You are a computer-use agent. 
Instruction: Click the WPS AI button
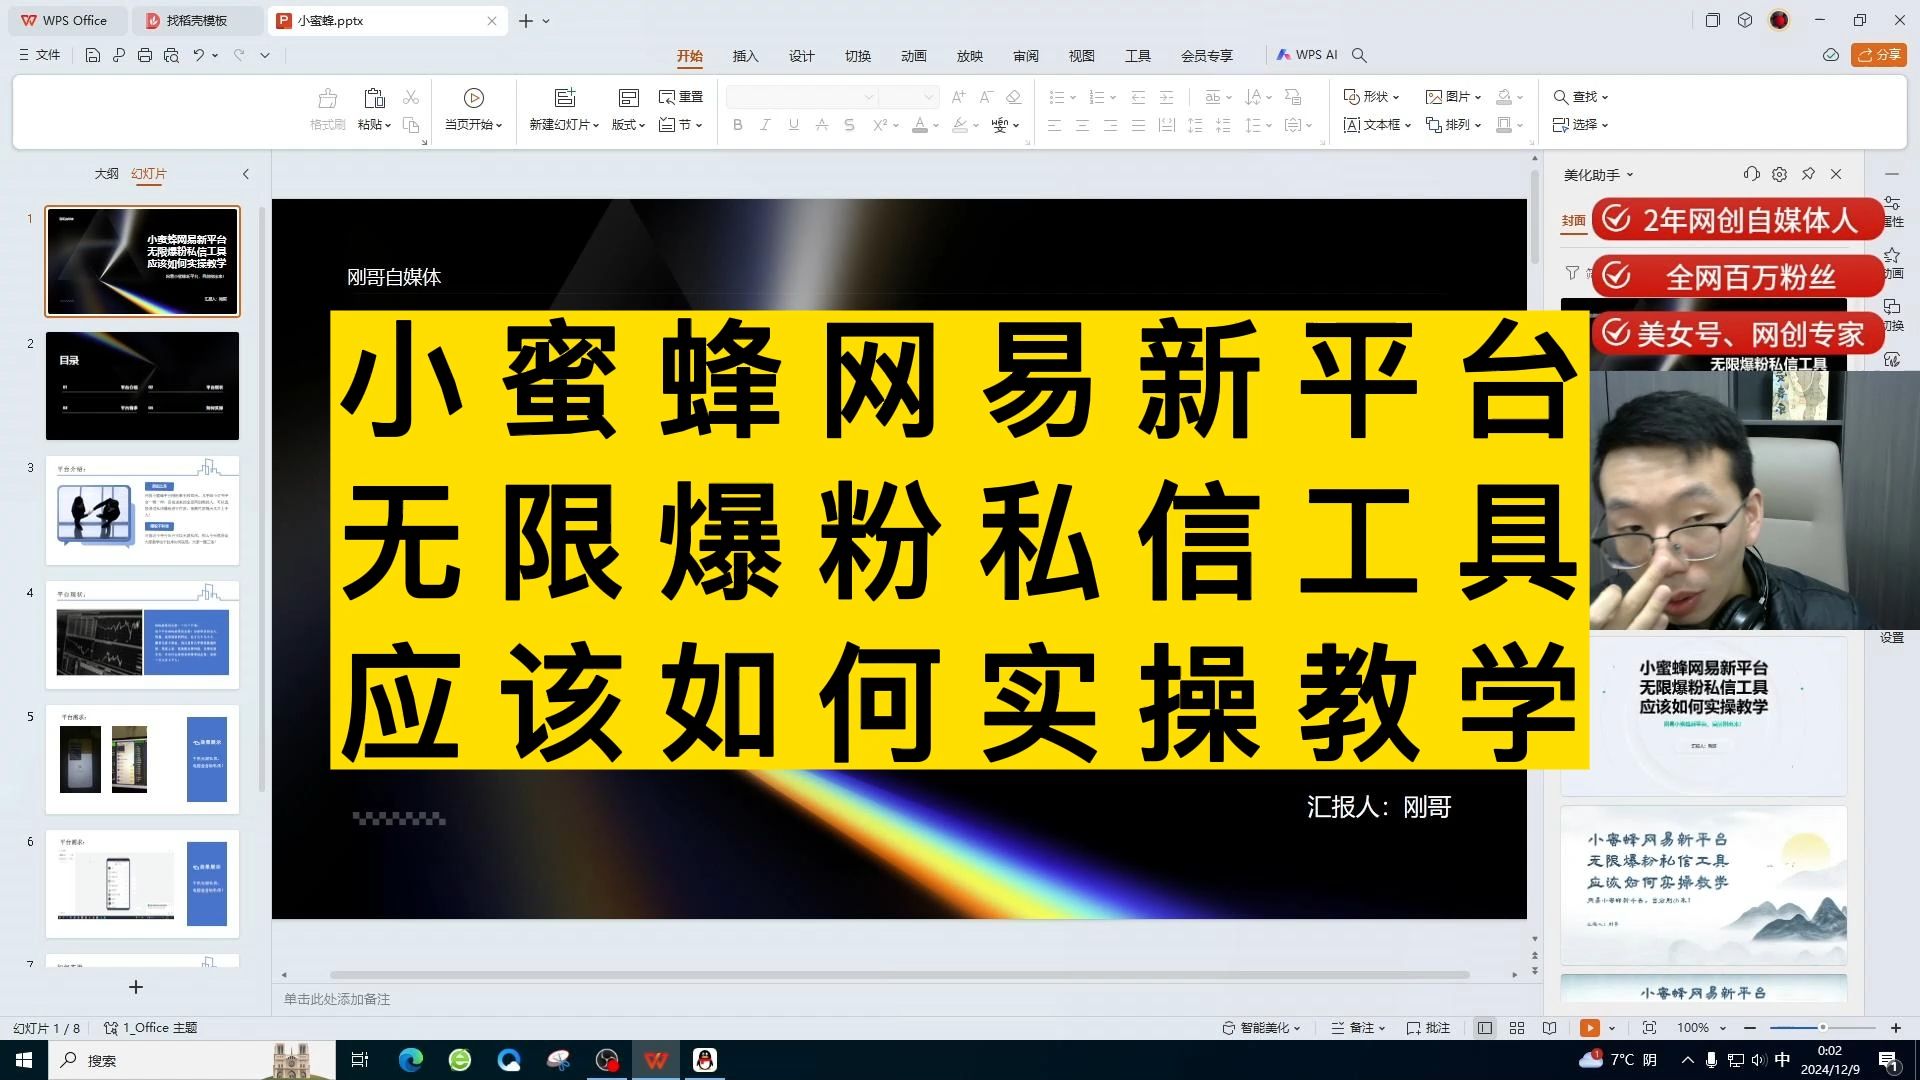coord(1307,55)
